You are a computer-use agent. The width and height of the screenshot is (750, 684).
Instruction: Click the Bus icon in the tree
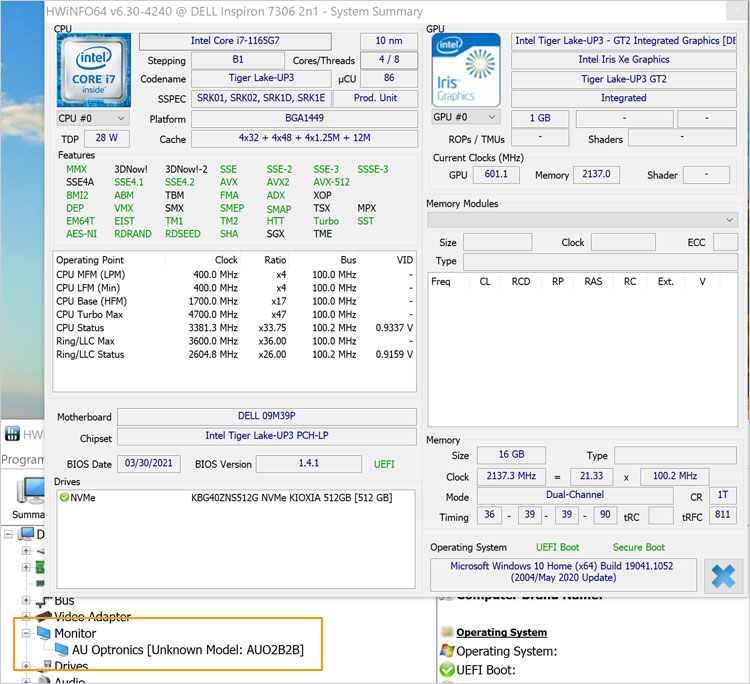pos(43,600)
